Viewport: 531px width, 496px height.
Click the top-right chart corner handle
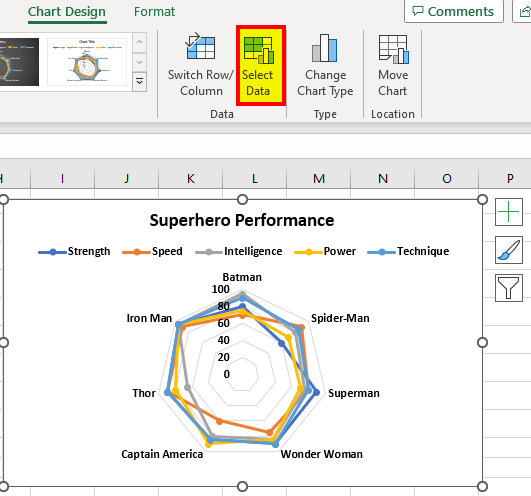(482, 199)
